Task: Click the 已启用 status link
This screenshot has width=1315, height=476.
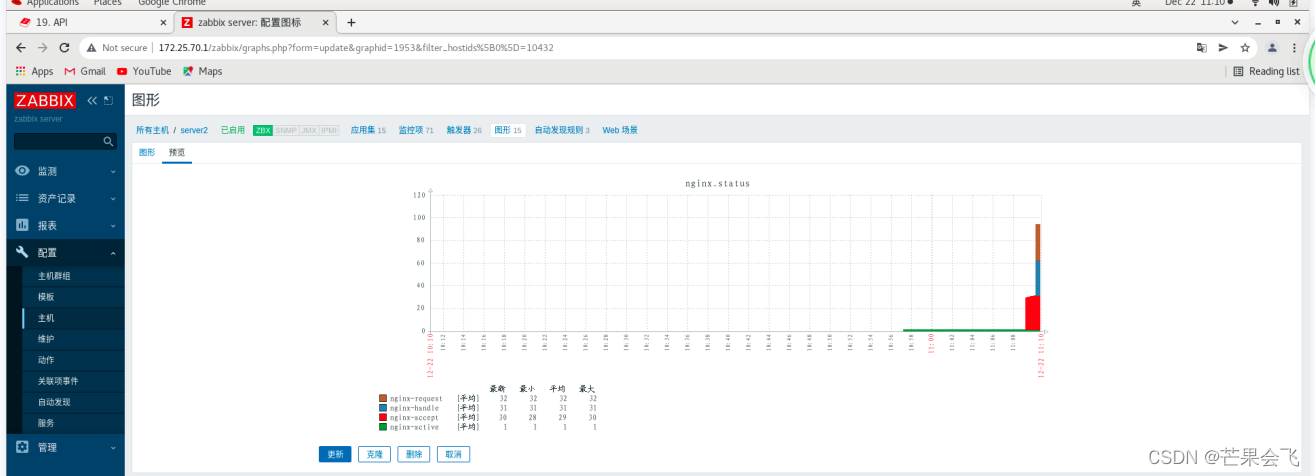Action: (x=233, y=130)
